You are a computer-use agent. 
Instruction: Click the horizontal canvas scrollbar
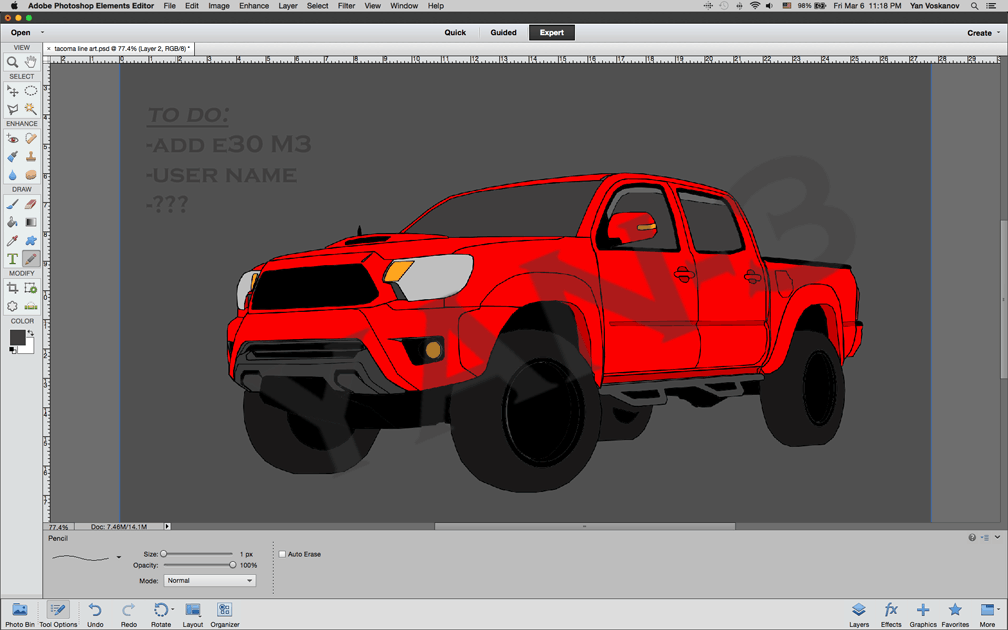(585, 526)
